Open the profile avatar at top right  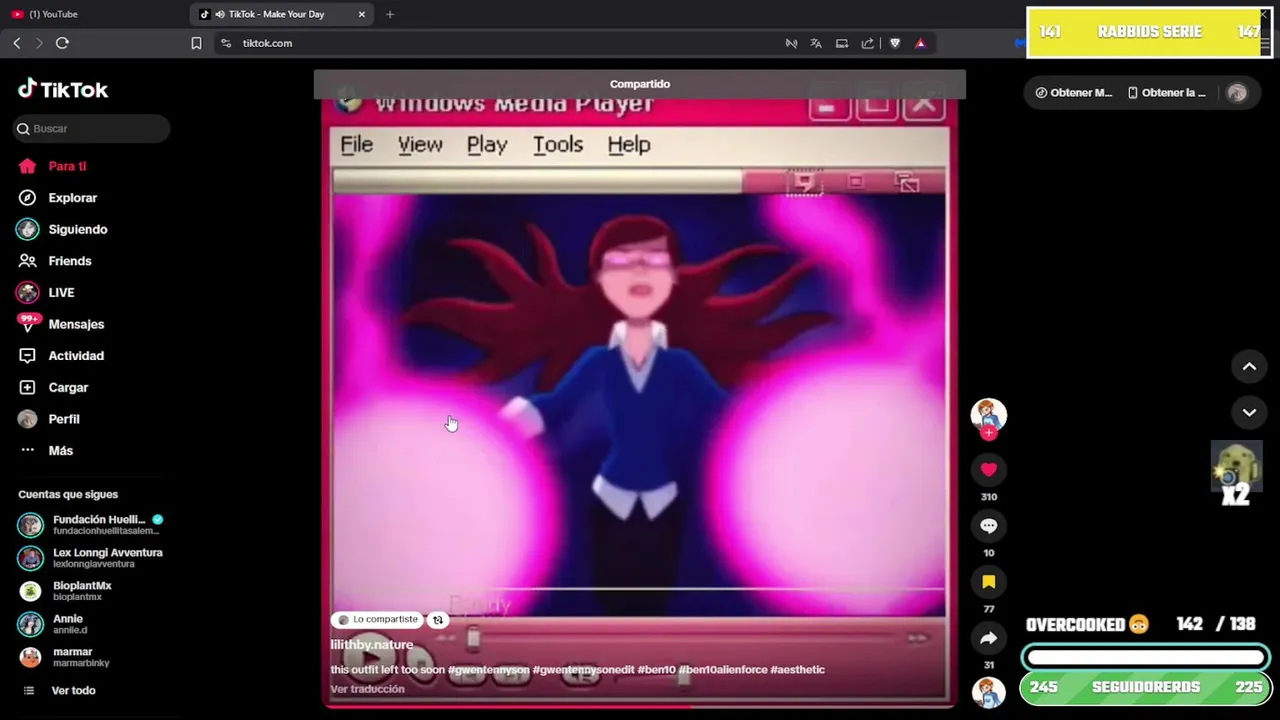pos(1237,93)
